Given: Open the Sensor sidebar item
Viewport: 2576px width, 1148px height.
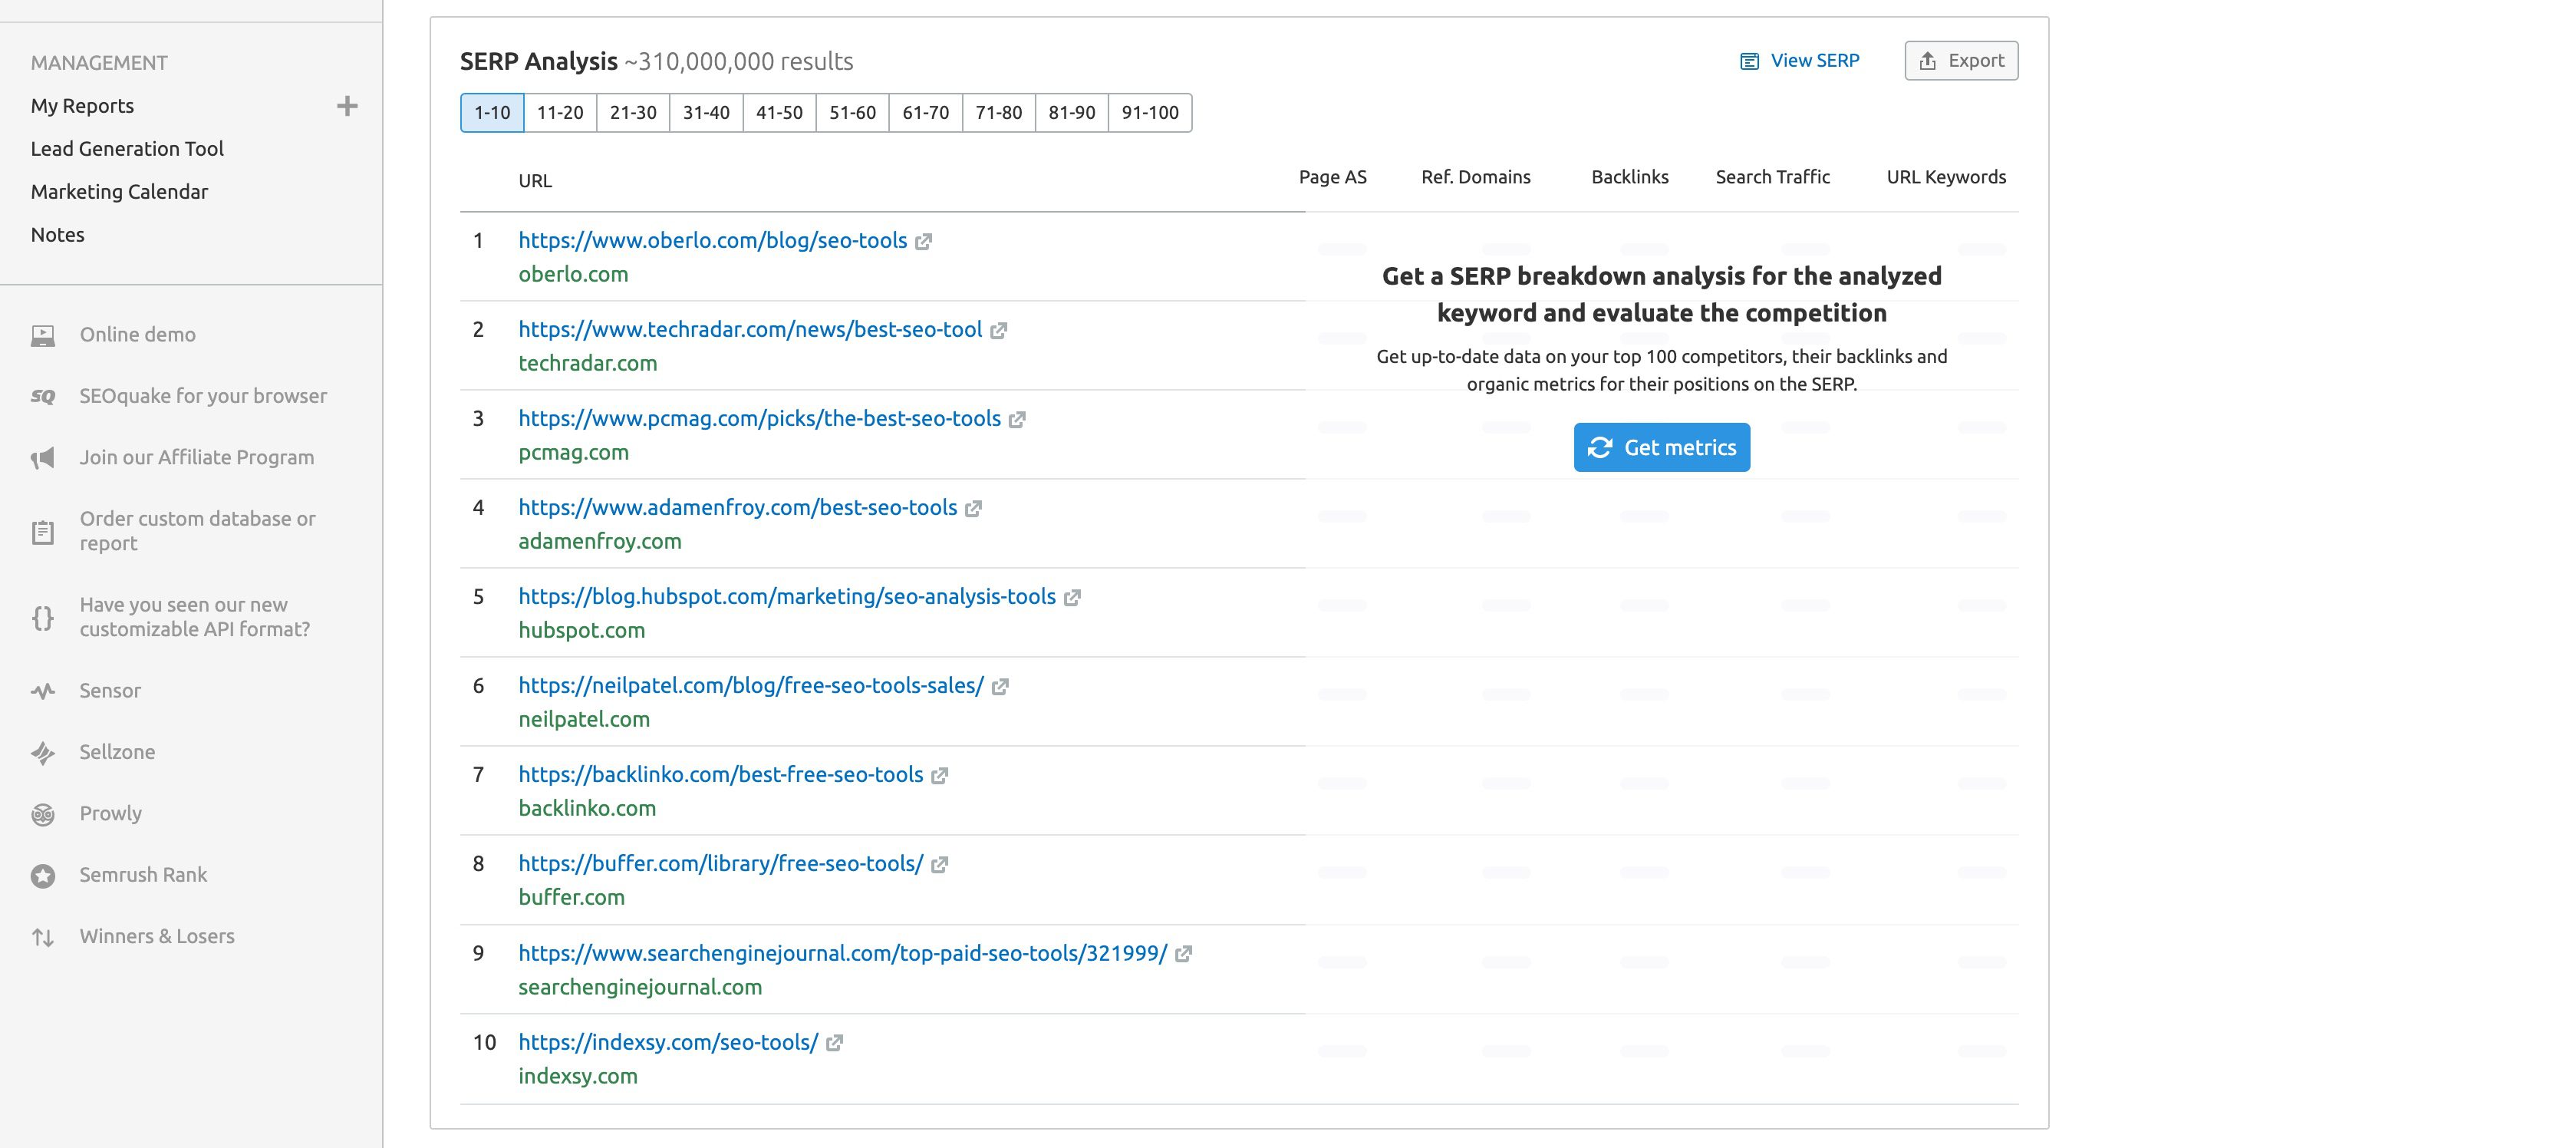Looking at the screenshot, I should [x=110, y=691].
